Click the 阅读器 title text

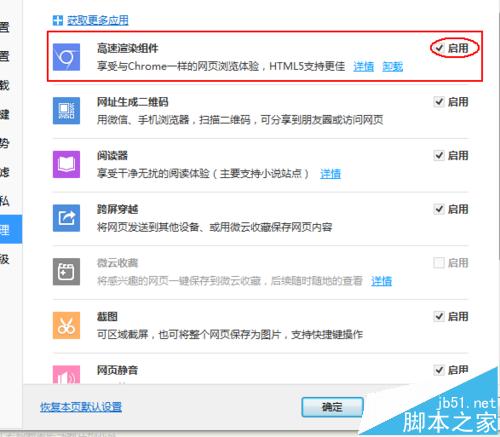point(112,156)
